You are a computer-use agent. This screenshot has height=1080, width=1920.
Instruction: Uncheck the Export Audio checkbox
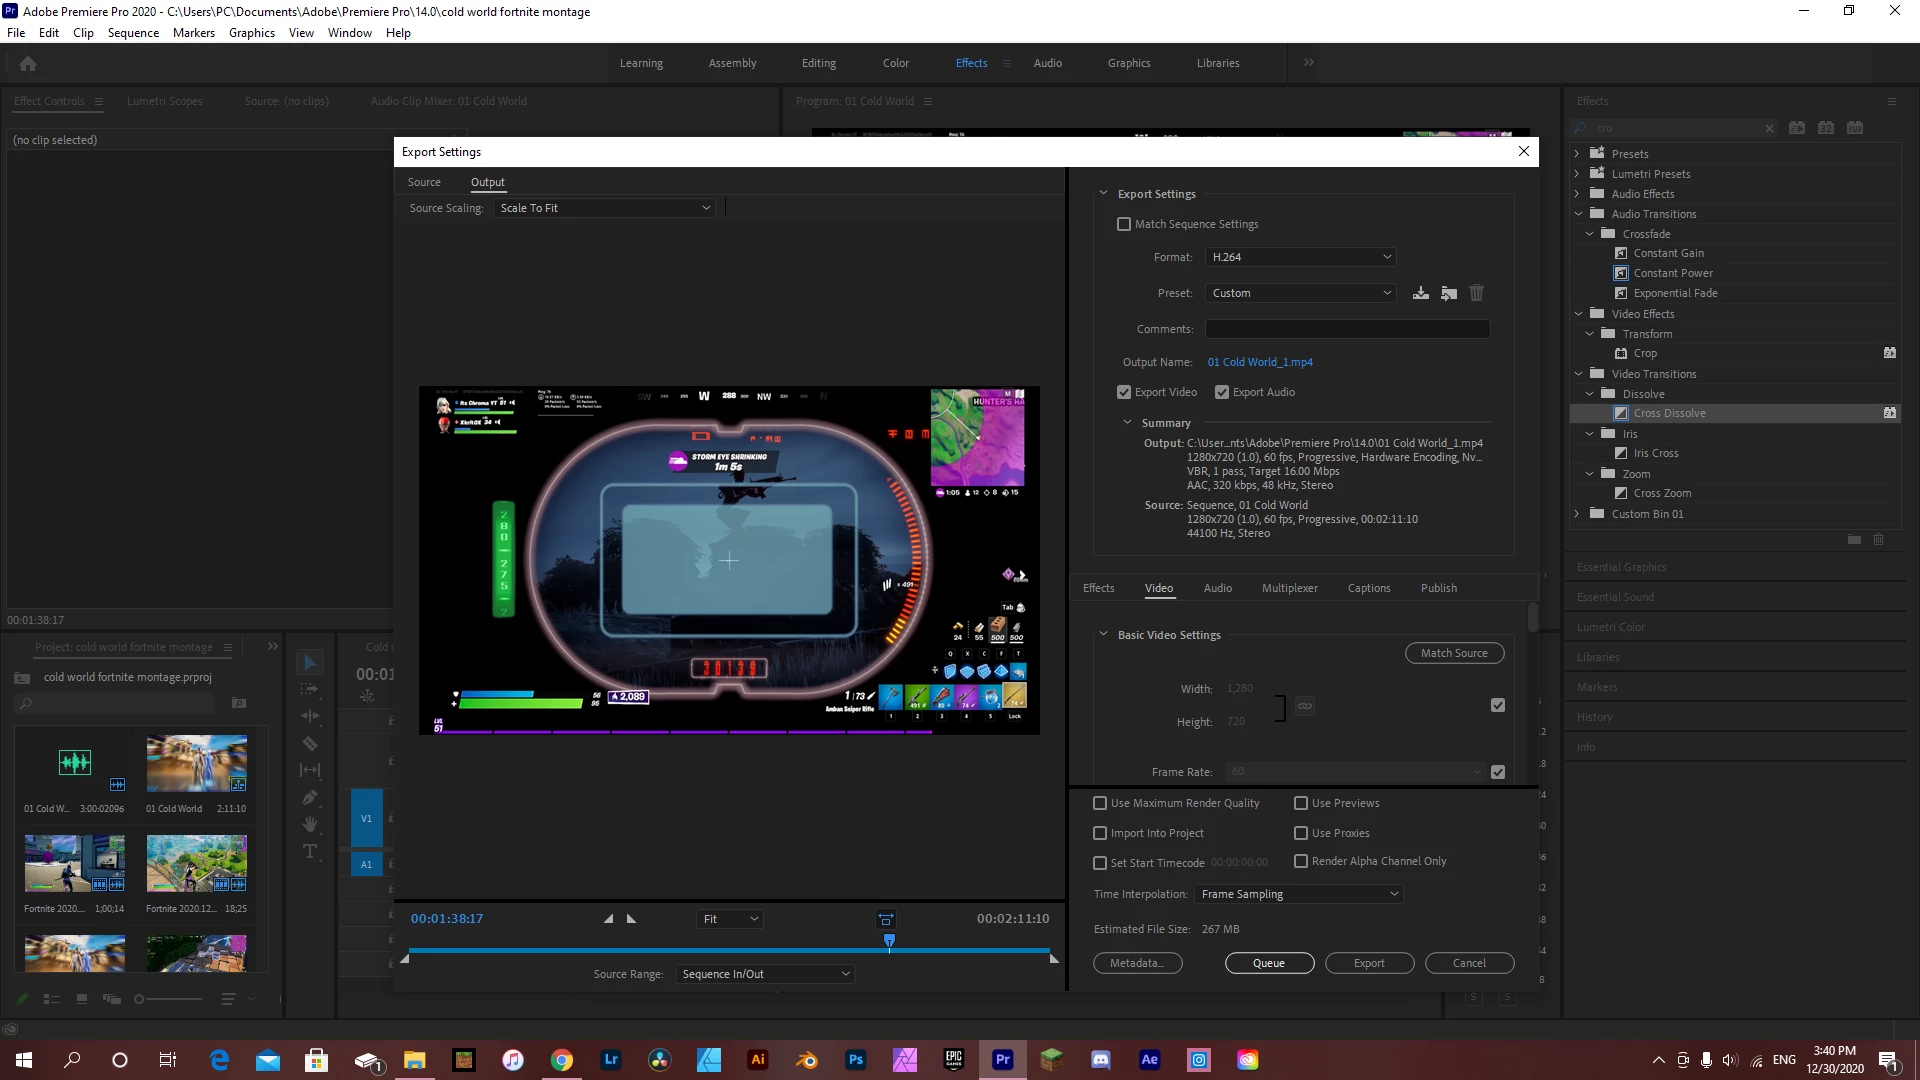[x=1222, y=392]
